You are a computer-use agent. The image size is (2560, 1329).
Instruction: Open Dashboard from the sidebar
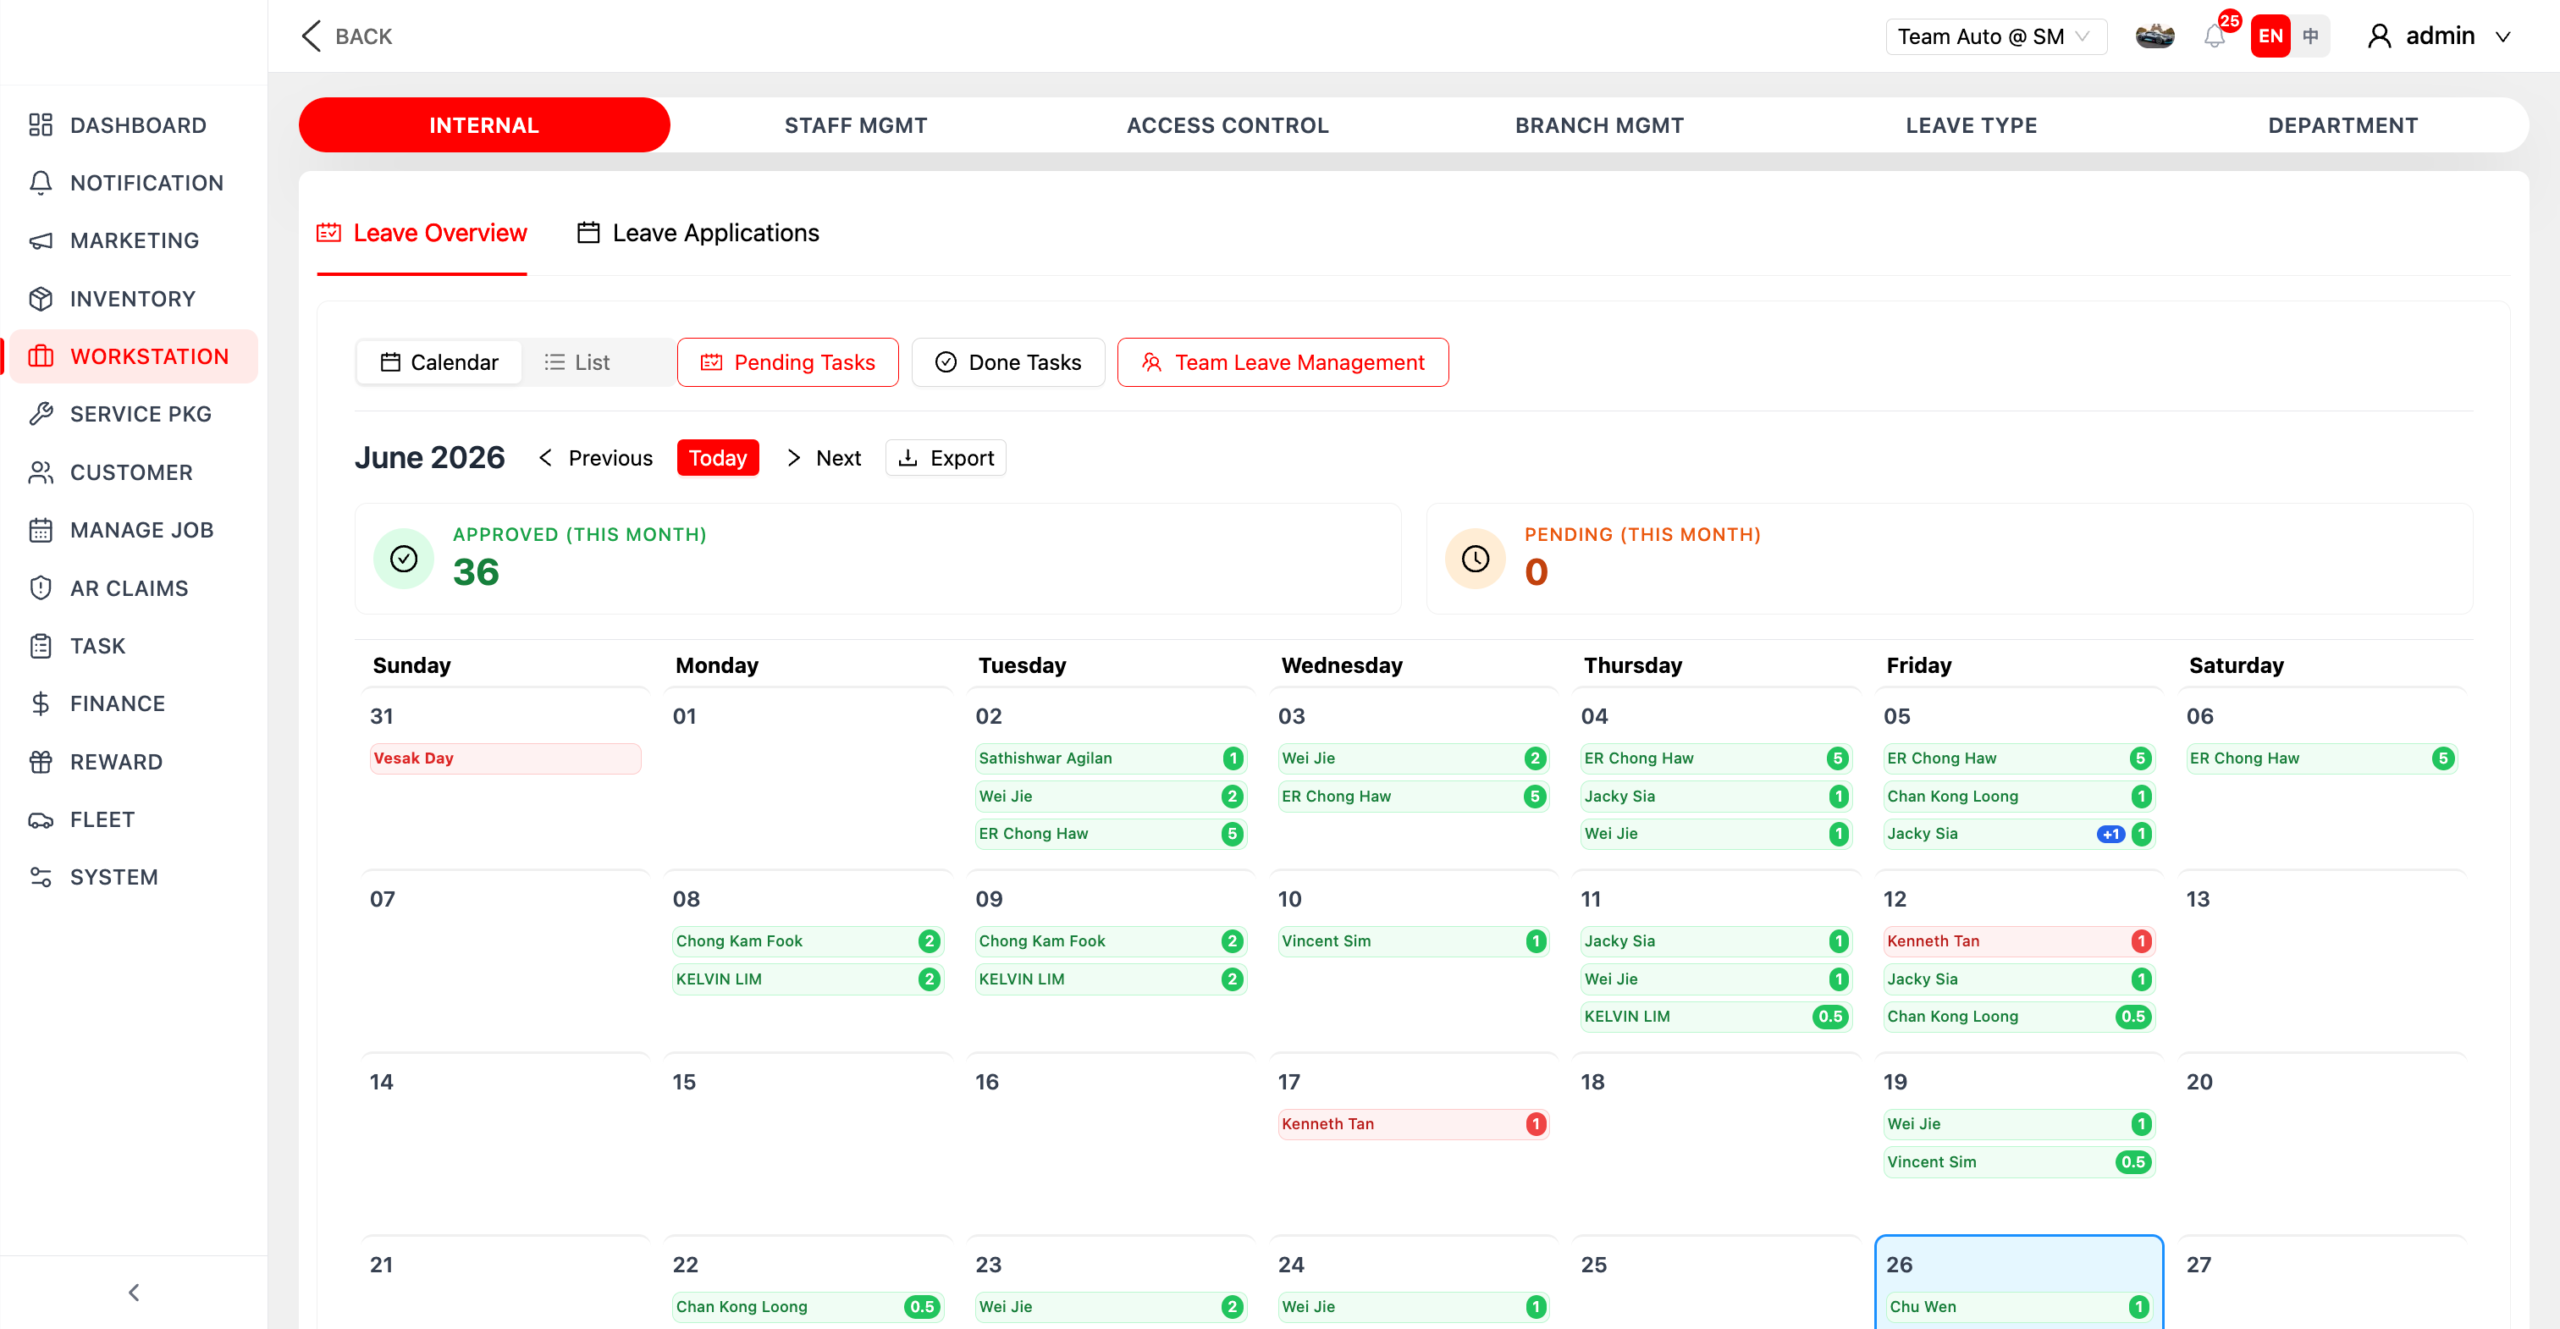pos(134,125)
